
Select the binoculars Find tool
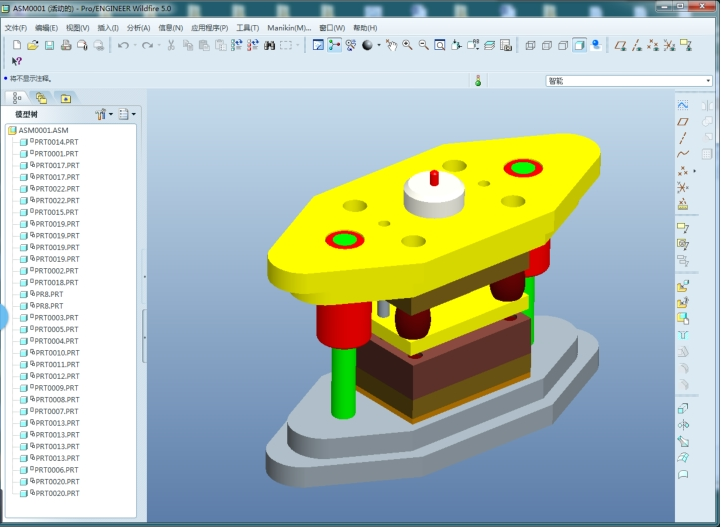269,45
